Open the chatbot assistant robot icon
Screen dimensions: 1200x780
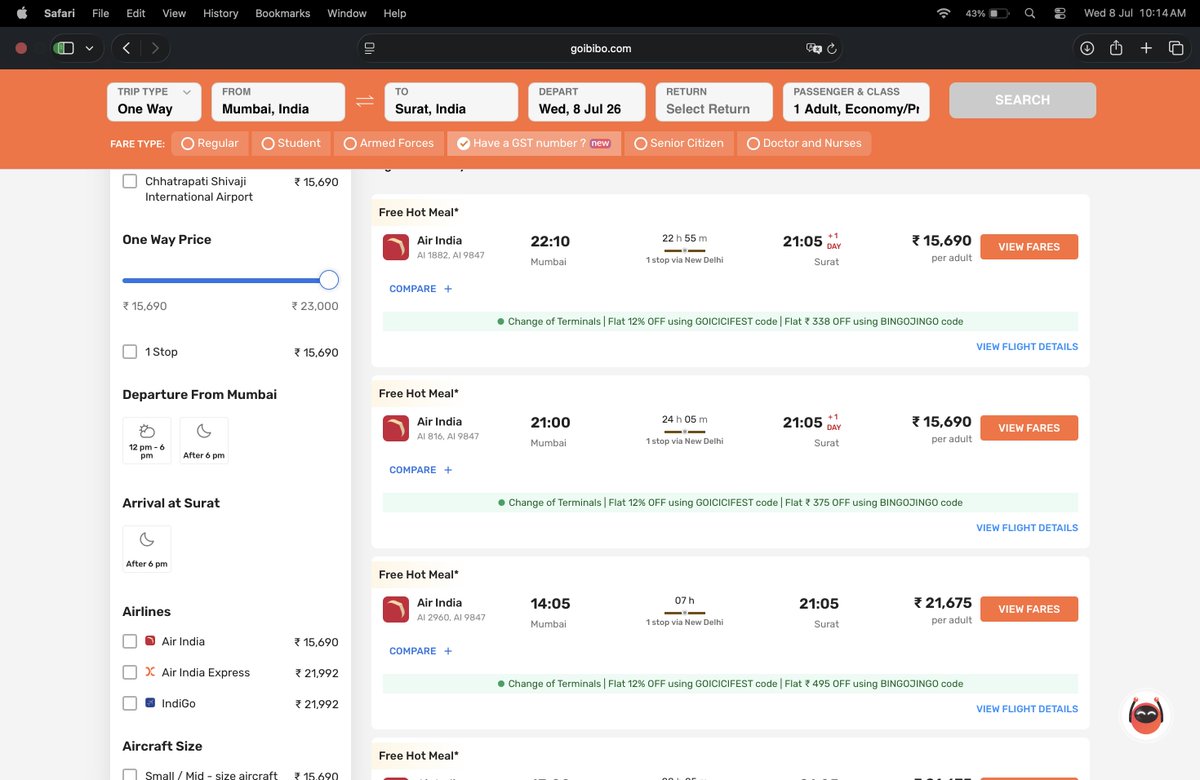(1146, 714)
